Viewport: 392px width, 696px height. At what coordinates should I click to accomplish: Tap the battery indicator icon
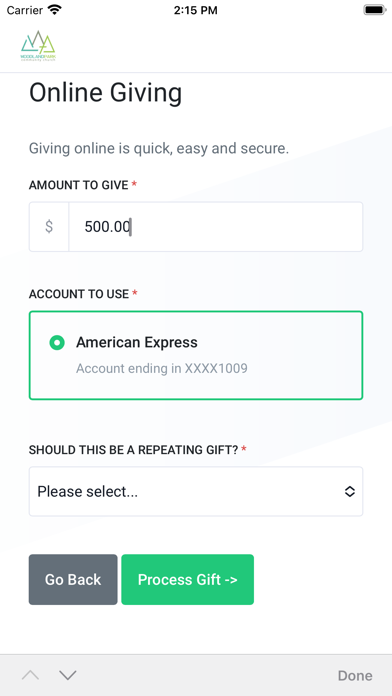coord(375,10)
